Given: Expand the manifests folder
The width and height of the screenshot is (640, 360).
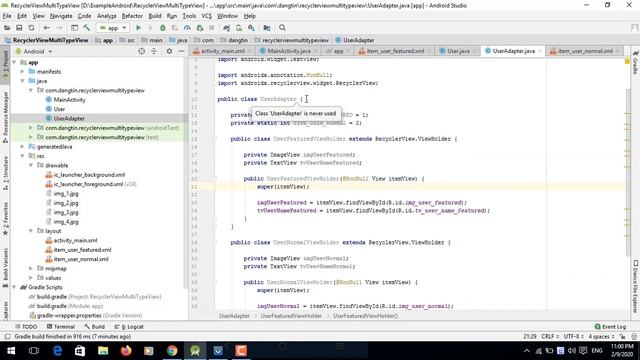Looking at the screenshot, I should [22, 72].
